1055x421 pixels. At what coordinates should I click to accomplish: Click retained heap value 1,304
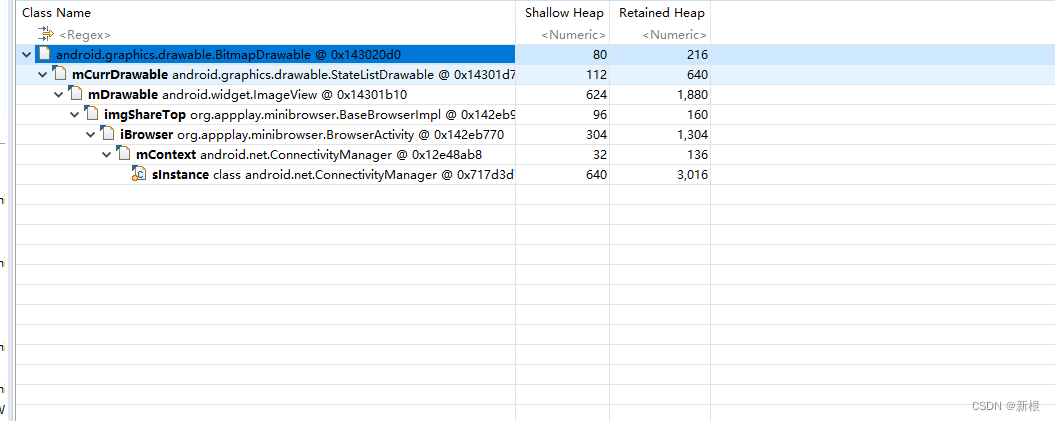coord(693,135)
